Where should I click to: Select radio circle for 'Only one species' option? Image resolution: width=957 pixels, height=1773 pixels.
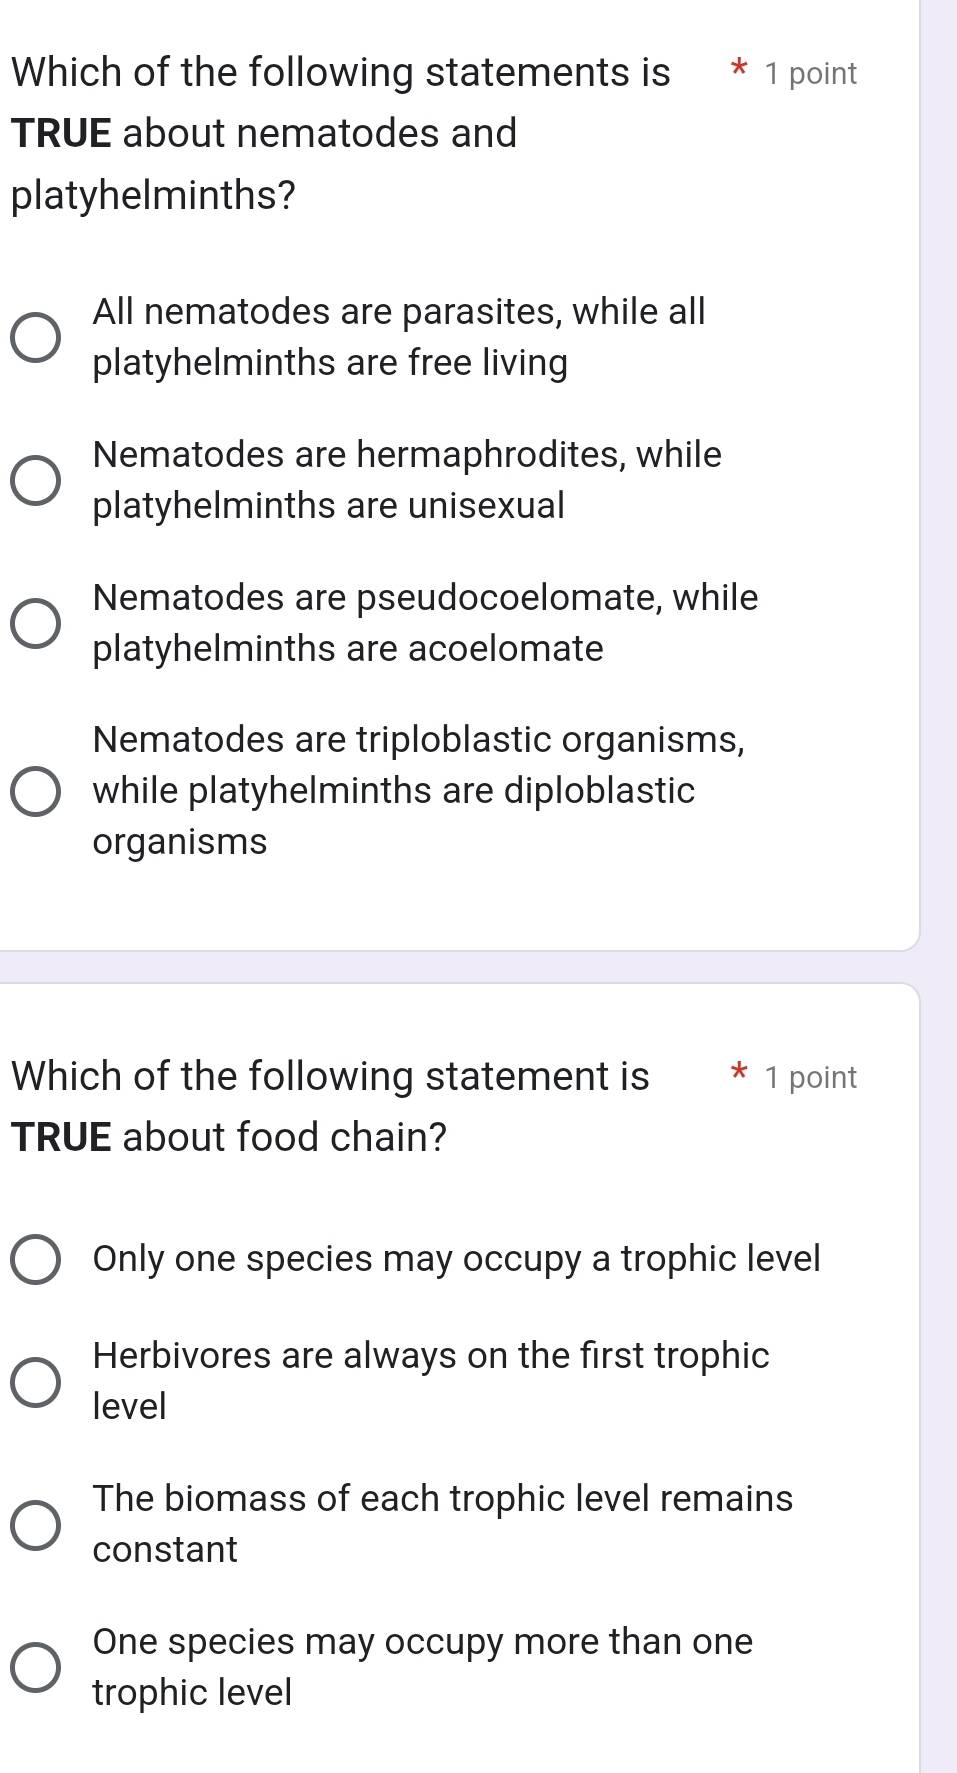tap(35, 1259)
